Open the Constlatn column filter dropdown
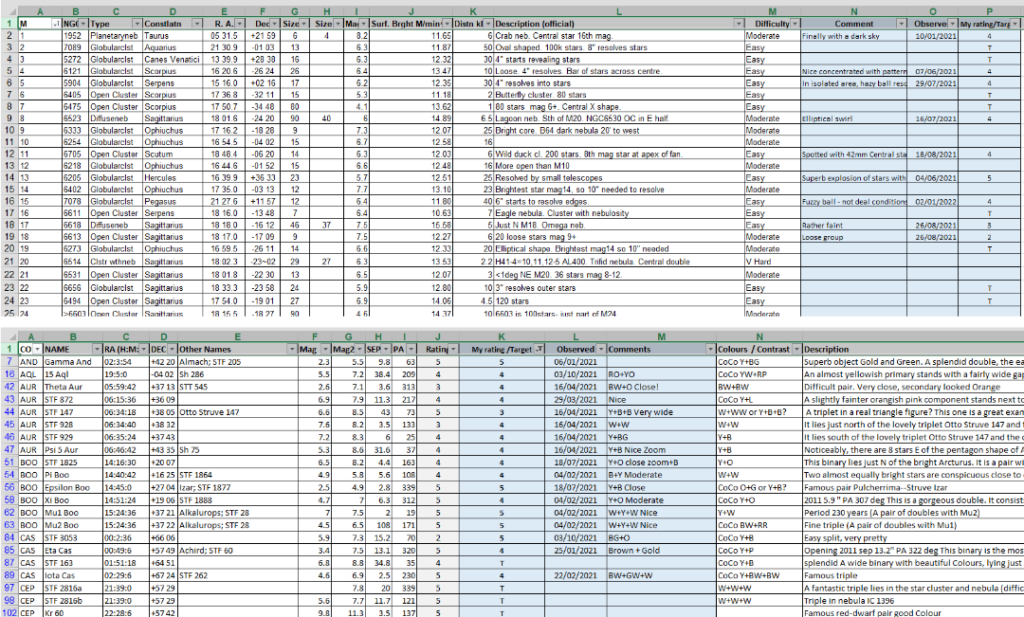The width and height of the screenshot is (1024, 617). click(197, 24)
